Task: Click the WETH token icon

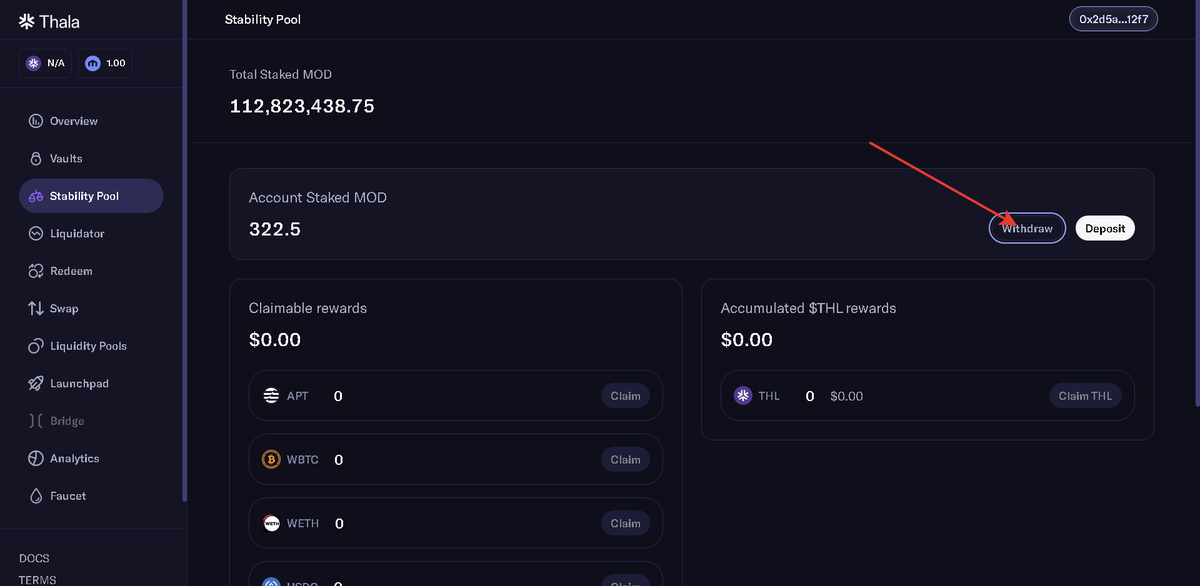Action: 271,523
